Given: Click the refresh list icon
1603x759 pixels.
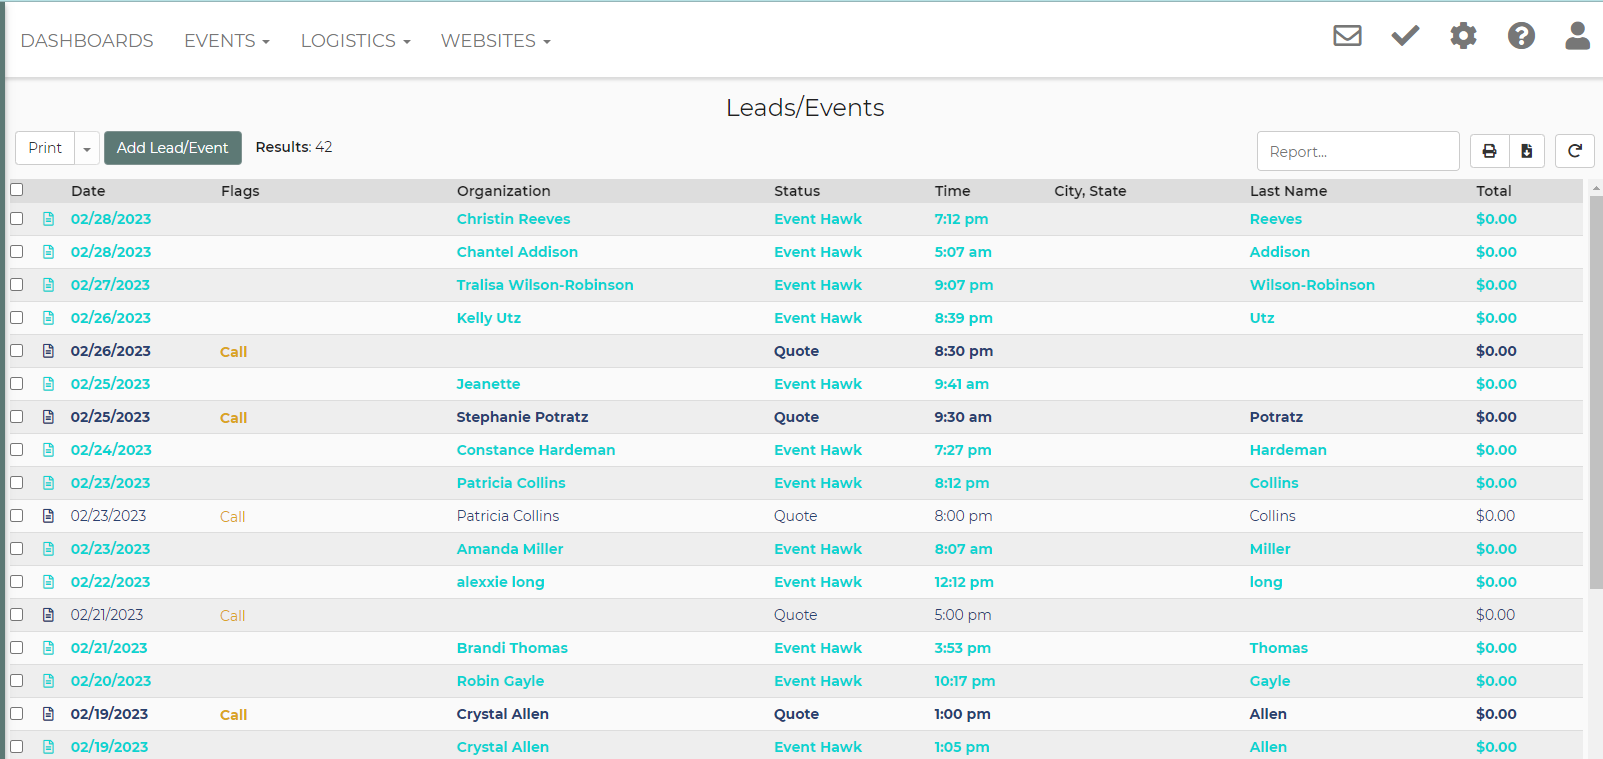Looking at the screenshot, I should pos(1574,151).
